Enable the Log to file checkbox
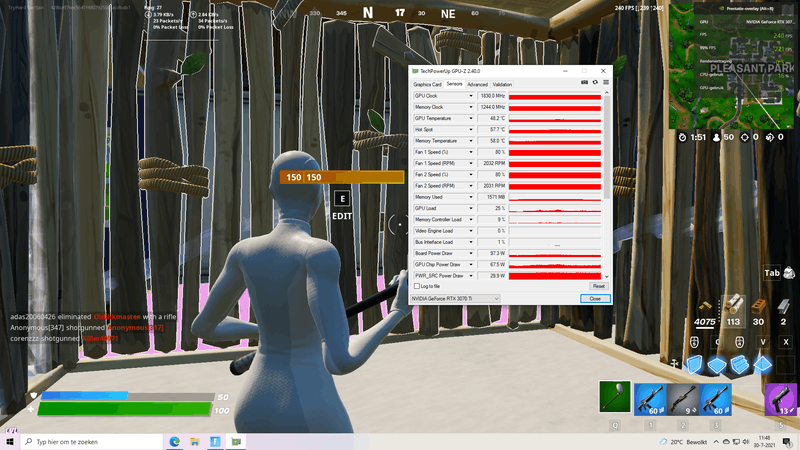800x450 pixels. [417, 286]
